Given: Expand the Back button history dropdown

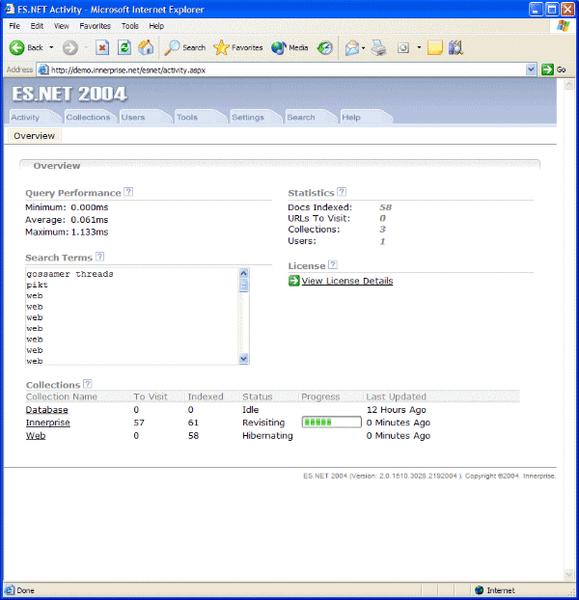Looking at the screenshot, I should point(51,48).
